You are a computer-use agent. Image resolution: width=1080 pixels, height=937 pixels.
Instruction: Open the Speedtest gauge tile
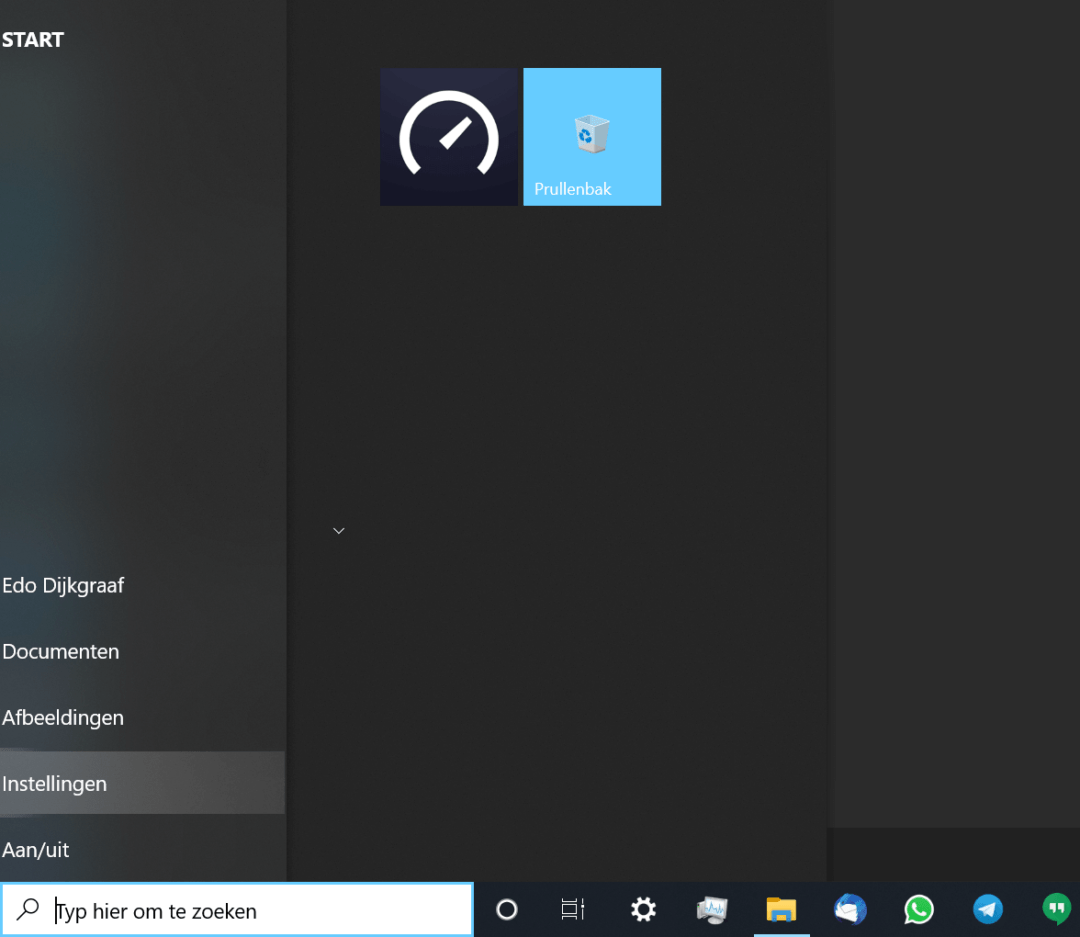(x=449, y=137)
